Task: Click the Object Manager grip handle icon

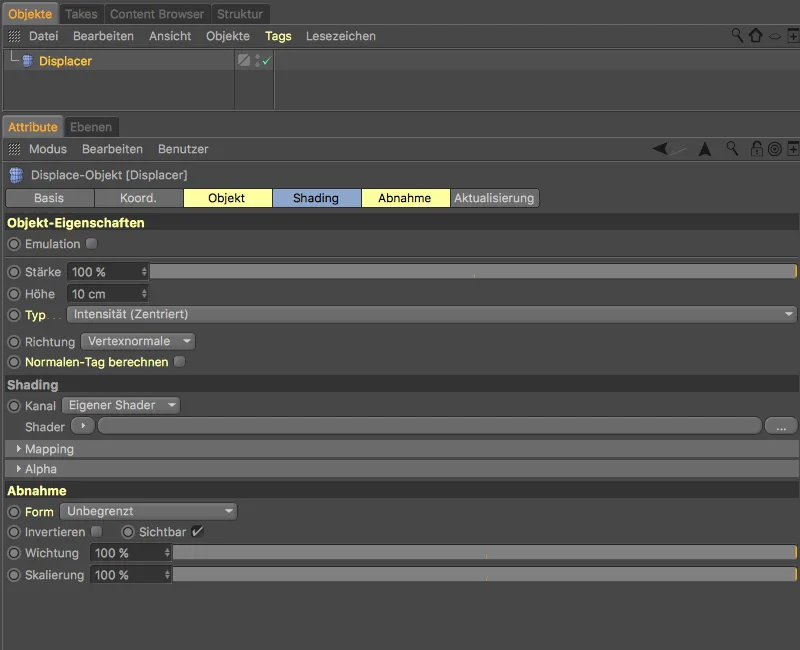Action: [14, 36]
